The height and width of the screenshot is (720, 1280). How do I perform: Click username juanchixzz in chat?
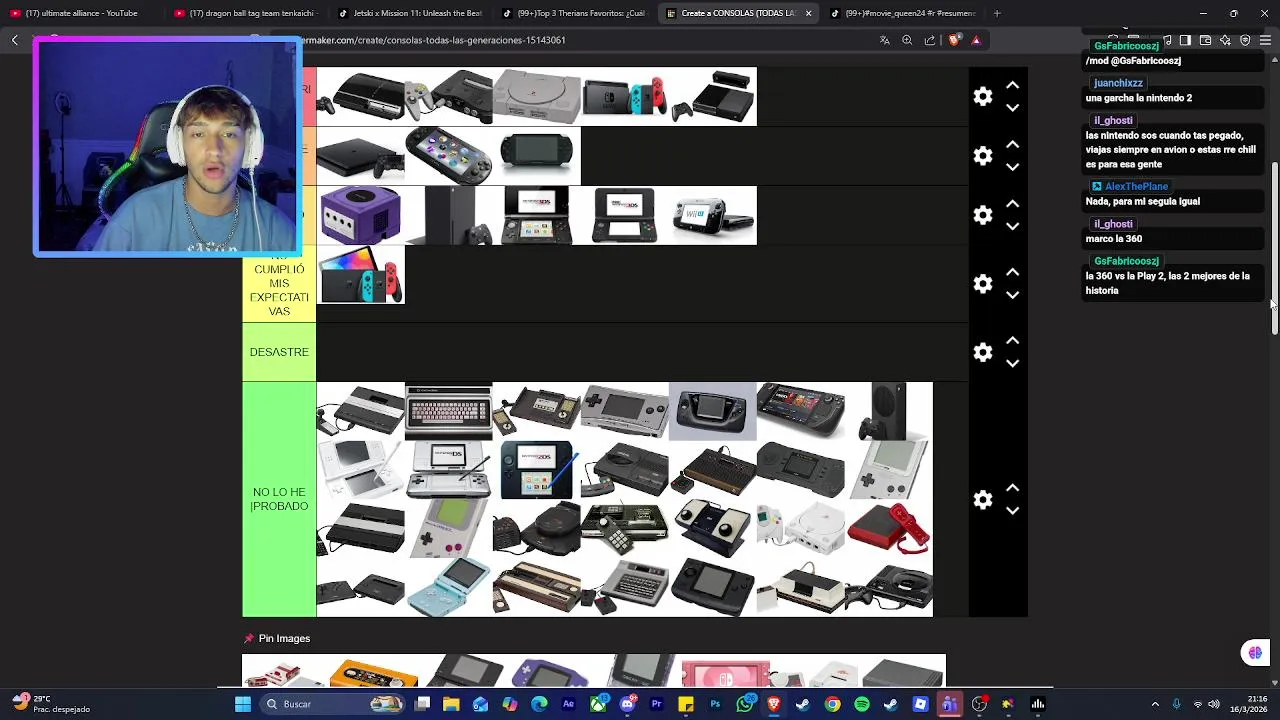[x=1118, y=83]
